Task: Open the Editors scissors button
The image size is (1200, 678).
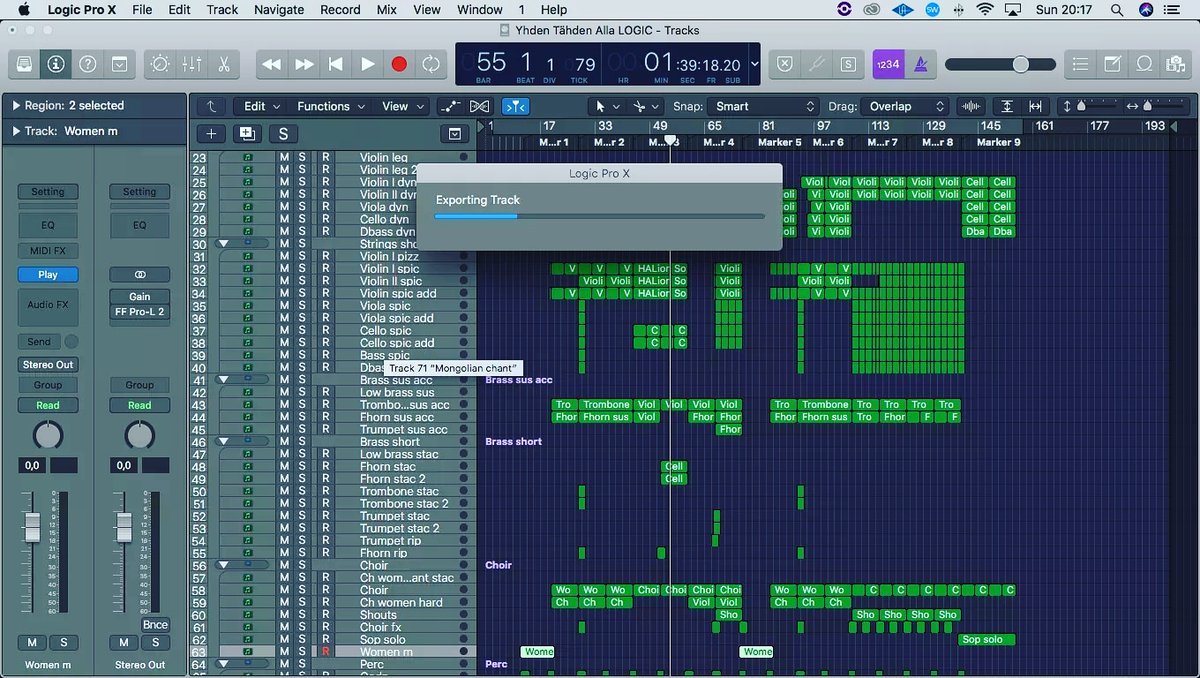Action: point(224,64)
